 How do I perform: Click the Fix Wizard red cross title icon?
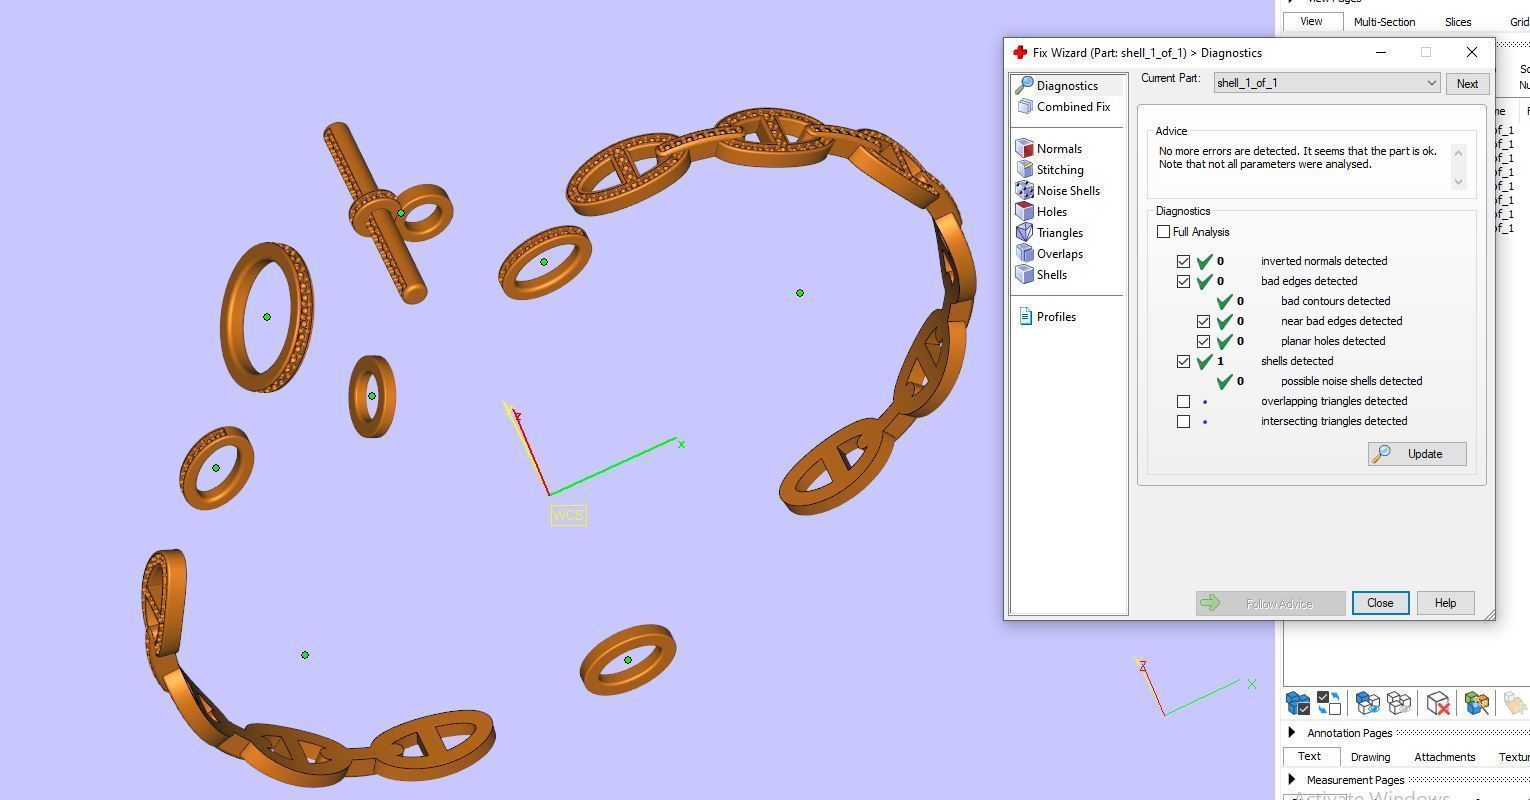click(x=1020, y=53)
